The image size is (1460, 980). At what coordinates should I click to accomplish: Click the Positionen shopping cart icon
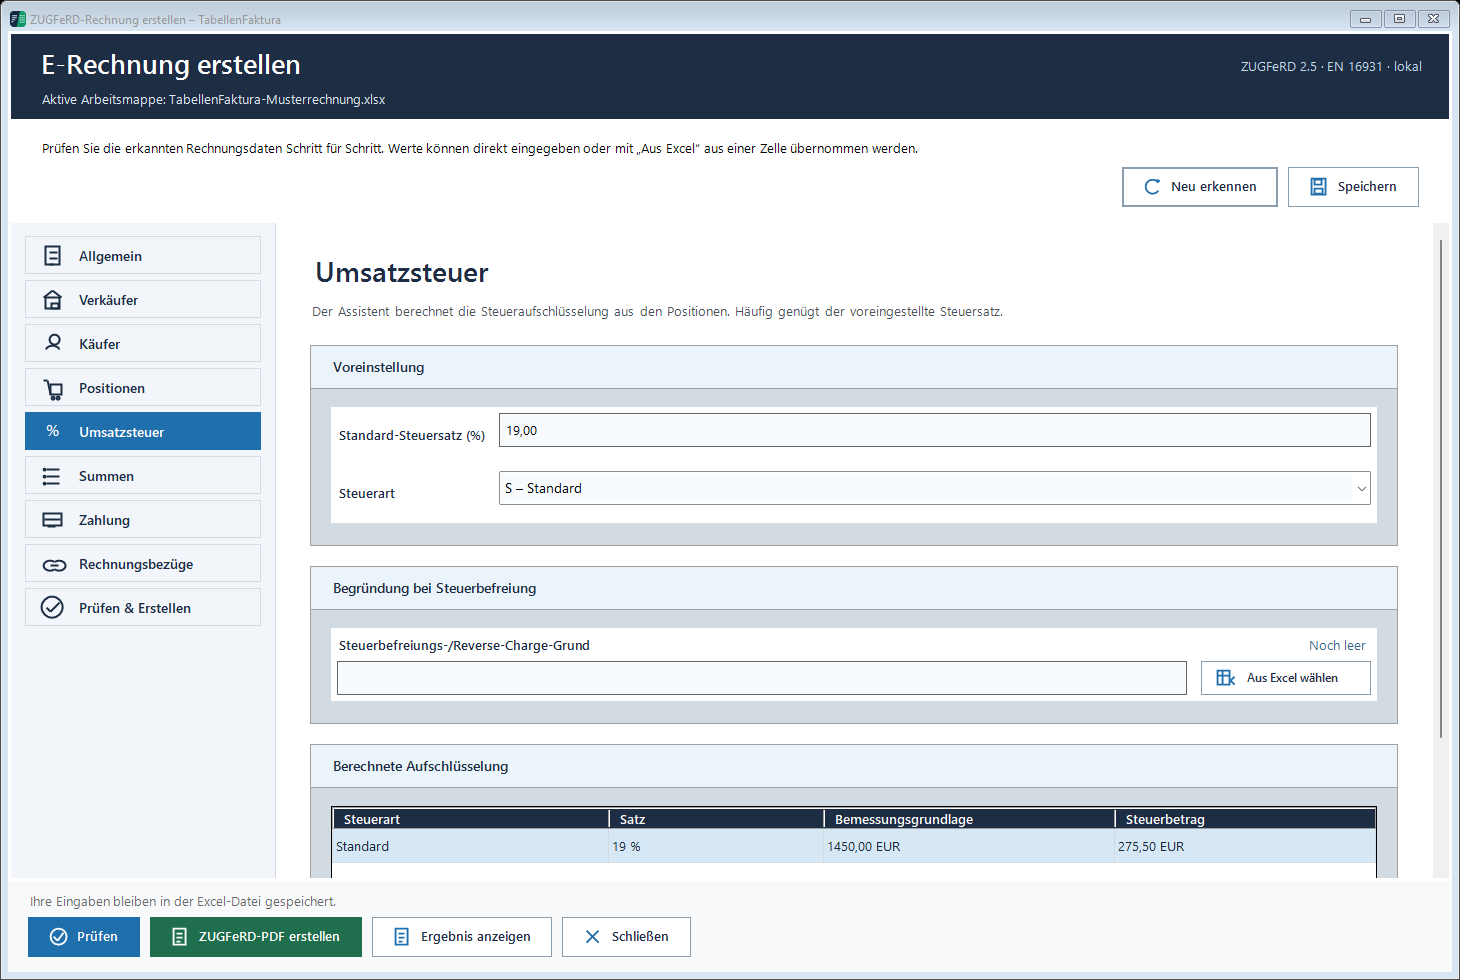pos(53,388)
